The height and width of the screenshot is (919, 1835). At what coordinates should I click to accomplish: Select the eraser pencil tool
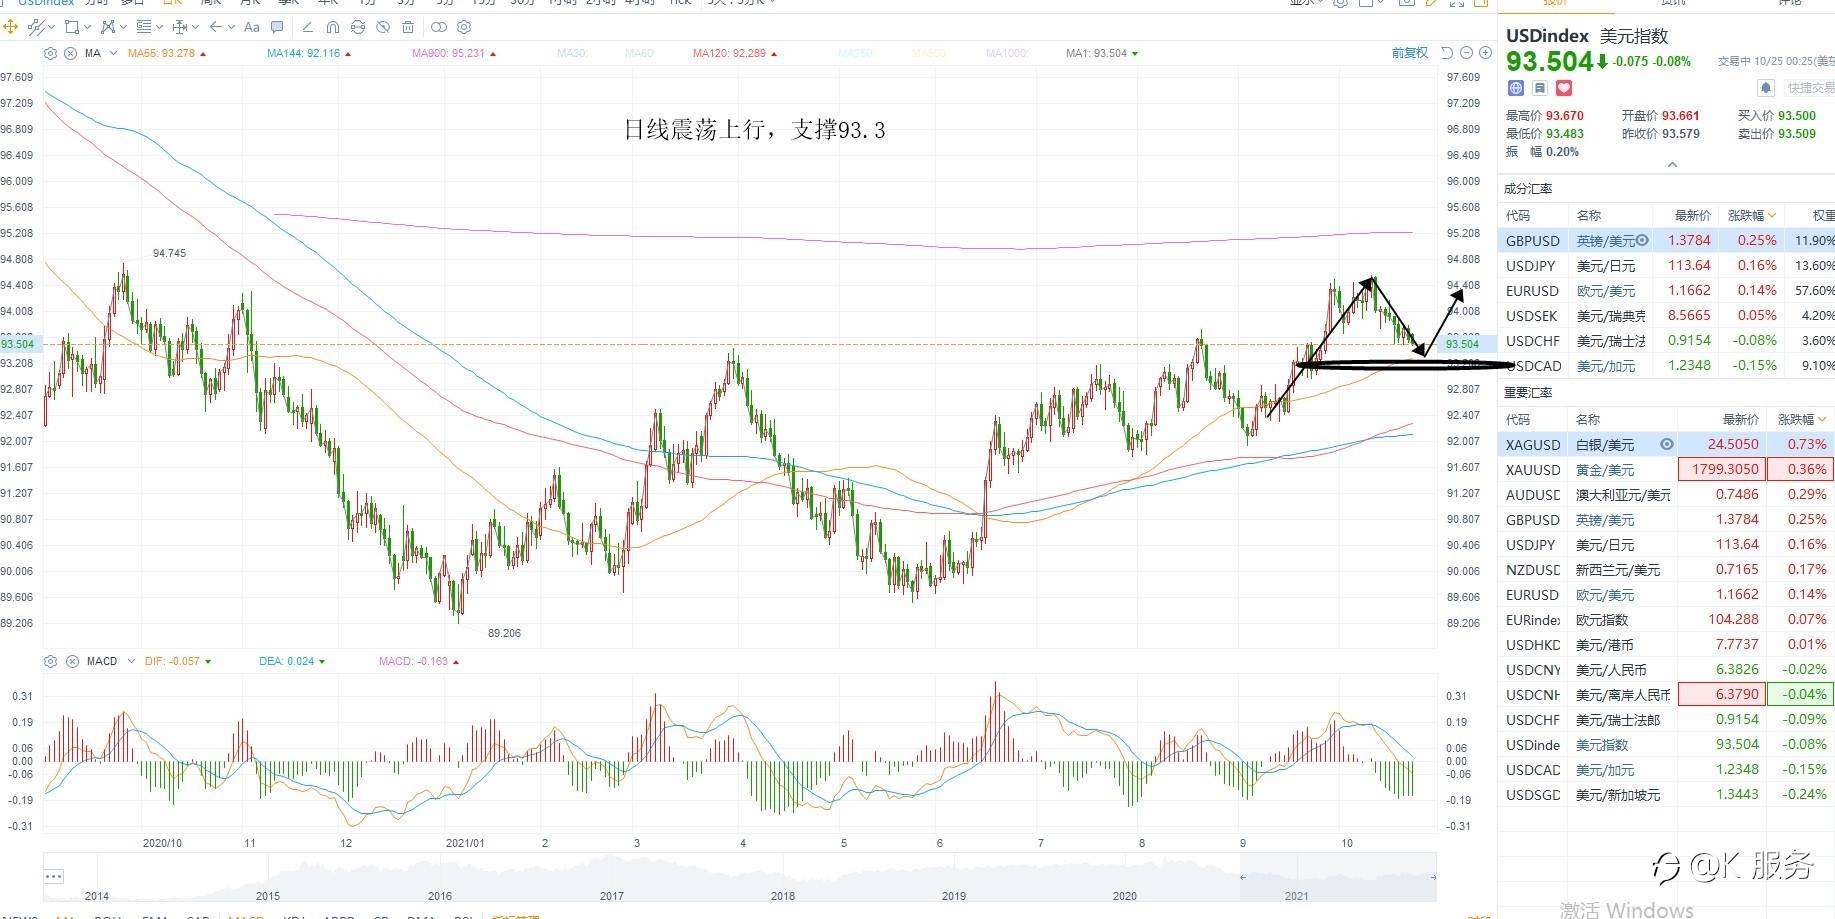click(308, 27)
